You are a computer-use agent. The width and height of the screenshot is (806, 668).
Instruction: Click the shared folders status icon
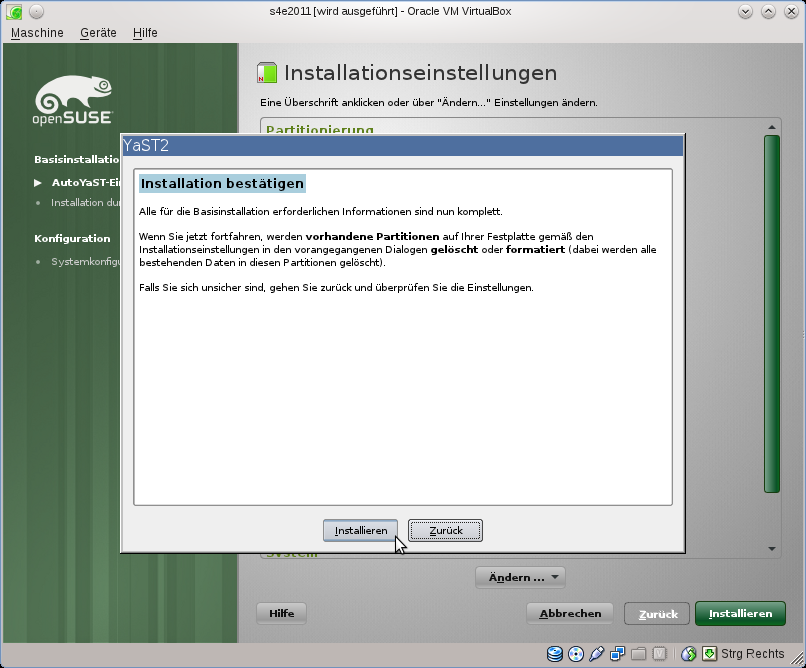tap(638, 654)
